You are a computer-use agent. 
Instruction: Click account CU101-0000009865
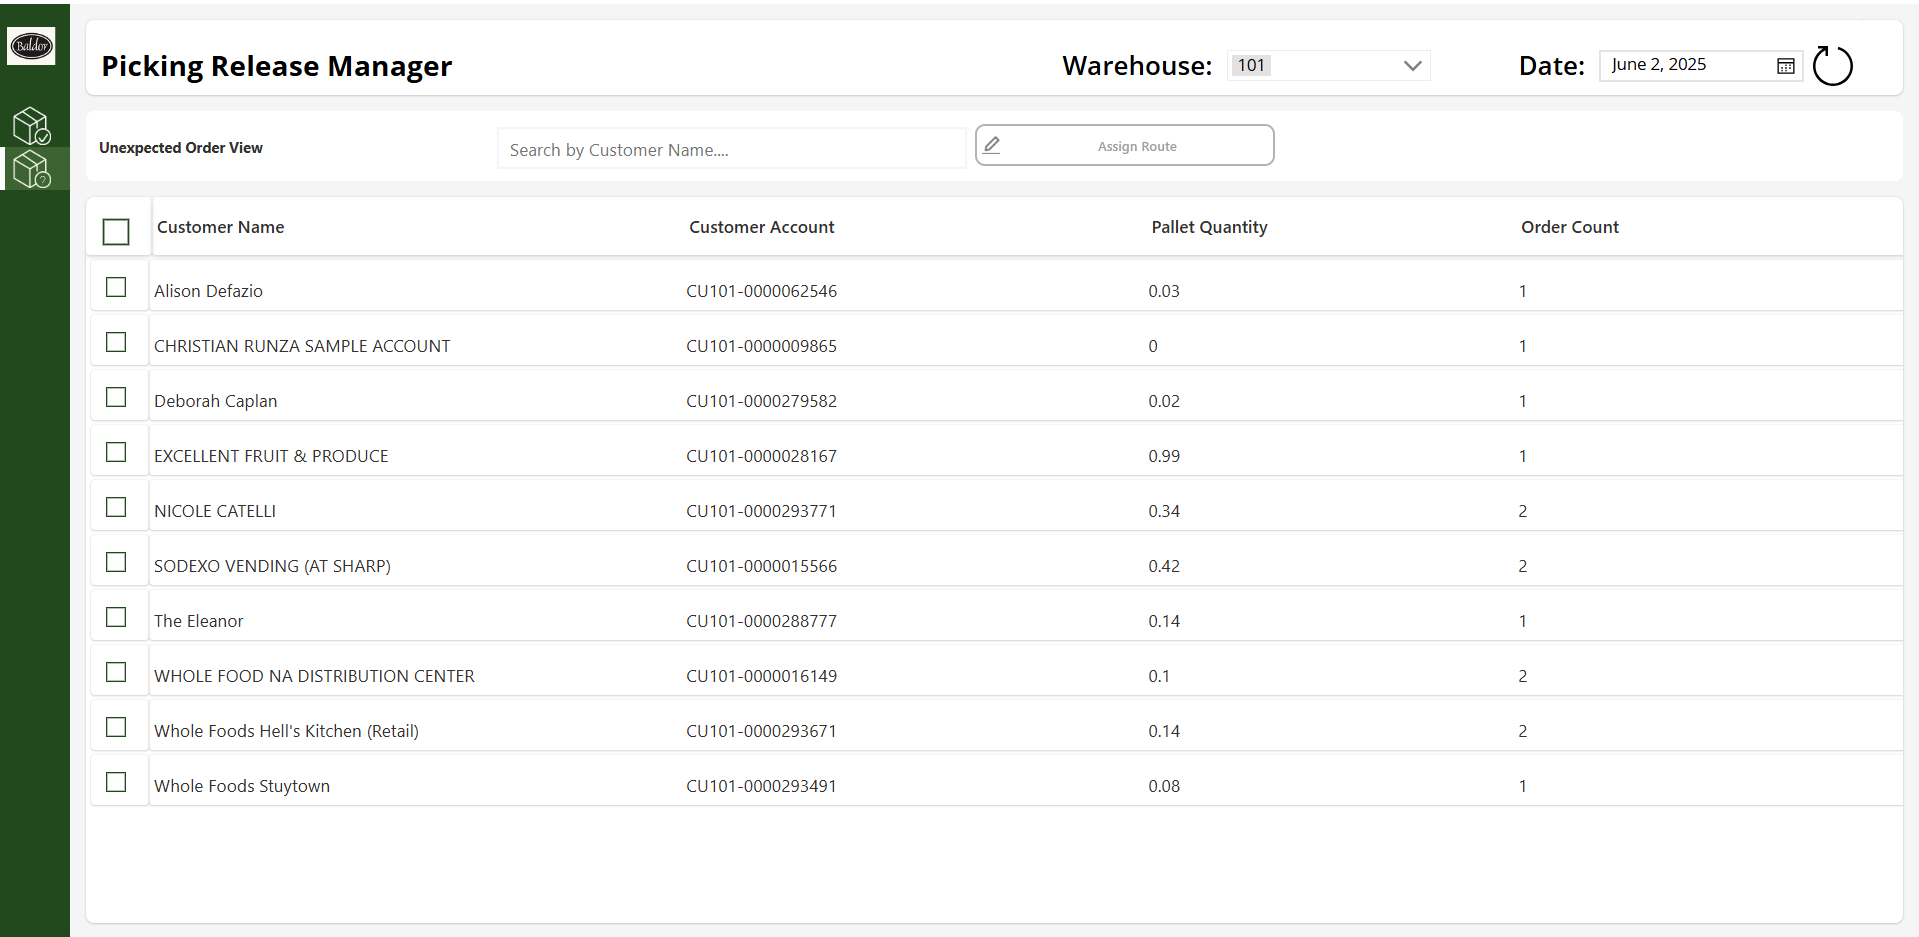[761, 346]
